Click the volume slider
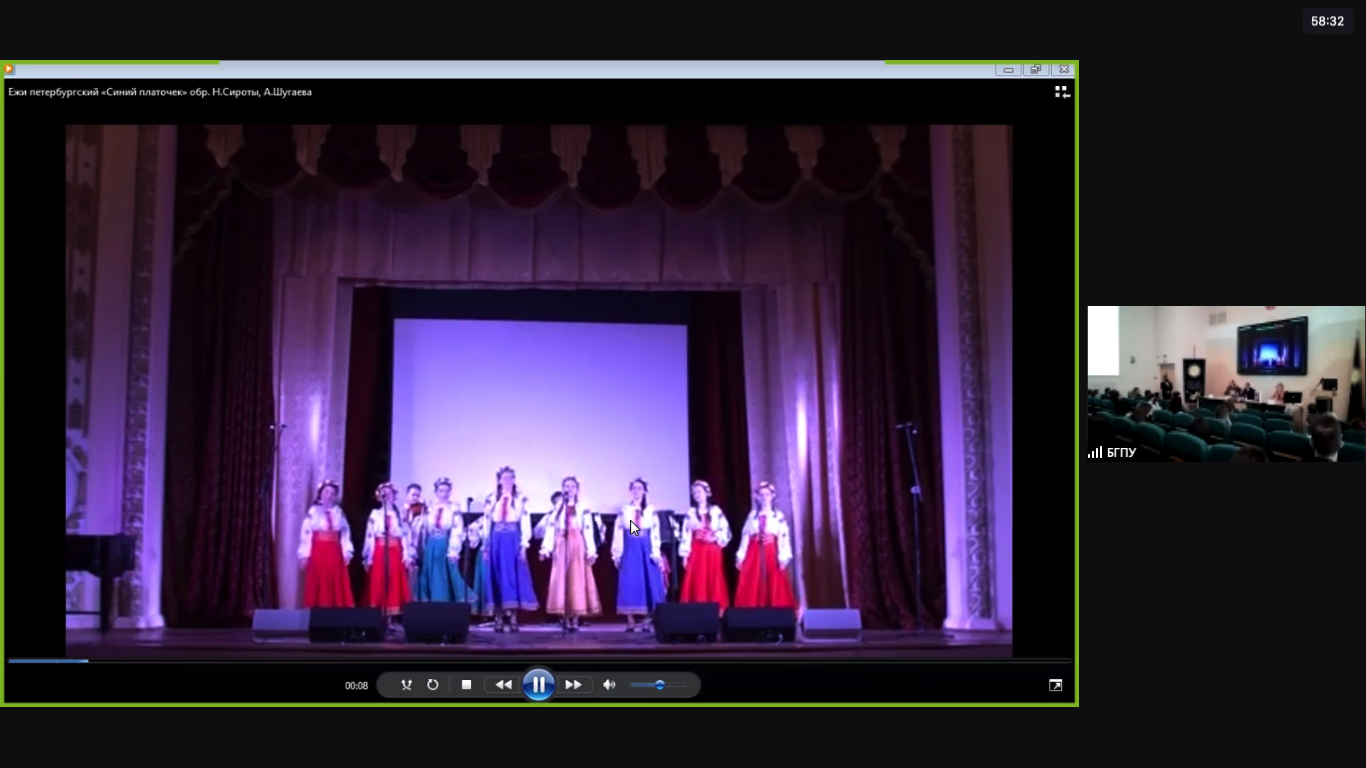 point(657,685)
